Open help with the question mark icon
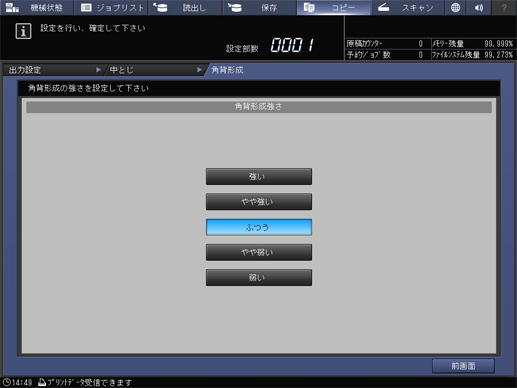517x388 pixels. tap(504, 7)
